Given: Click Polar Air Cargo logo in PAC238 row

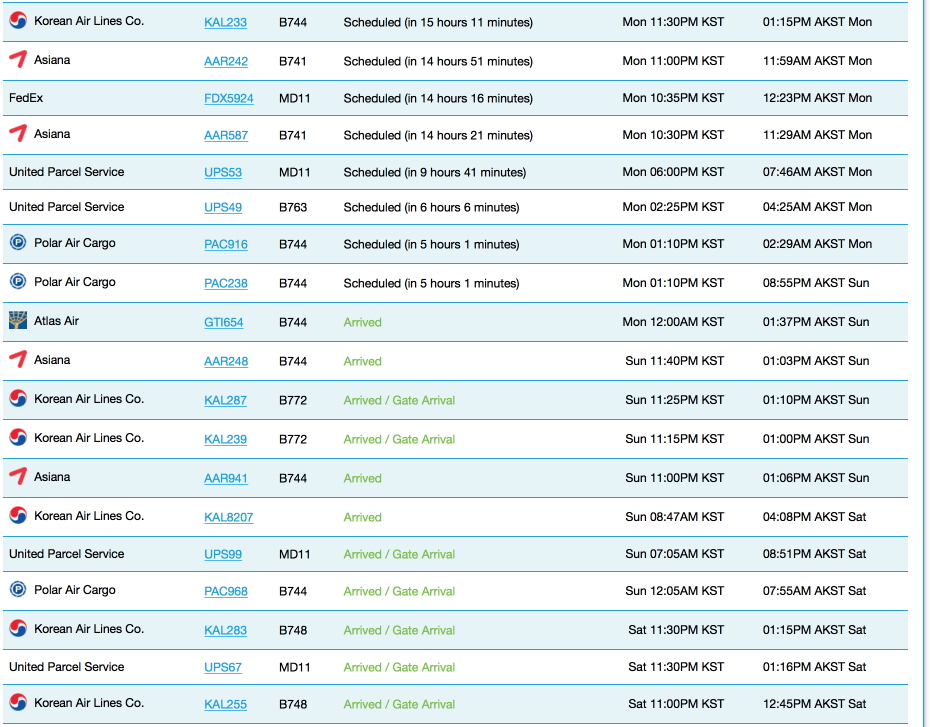Looking at the screenshot, I should [18, 281].
